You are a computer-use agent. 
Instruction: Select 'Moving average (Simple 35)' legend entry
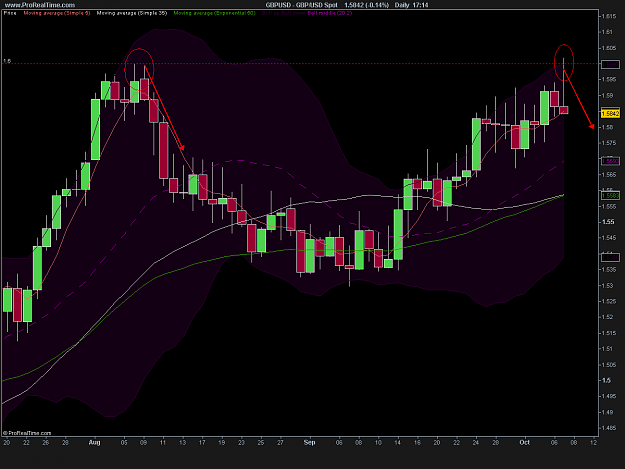132,13
